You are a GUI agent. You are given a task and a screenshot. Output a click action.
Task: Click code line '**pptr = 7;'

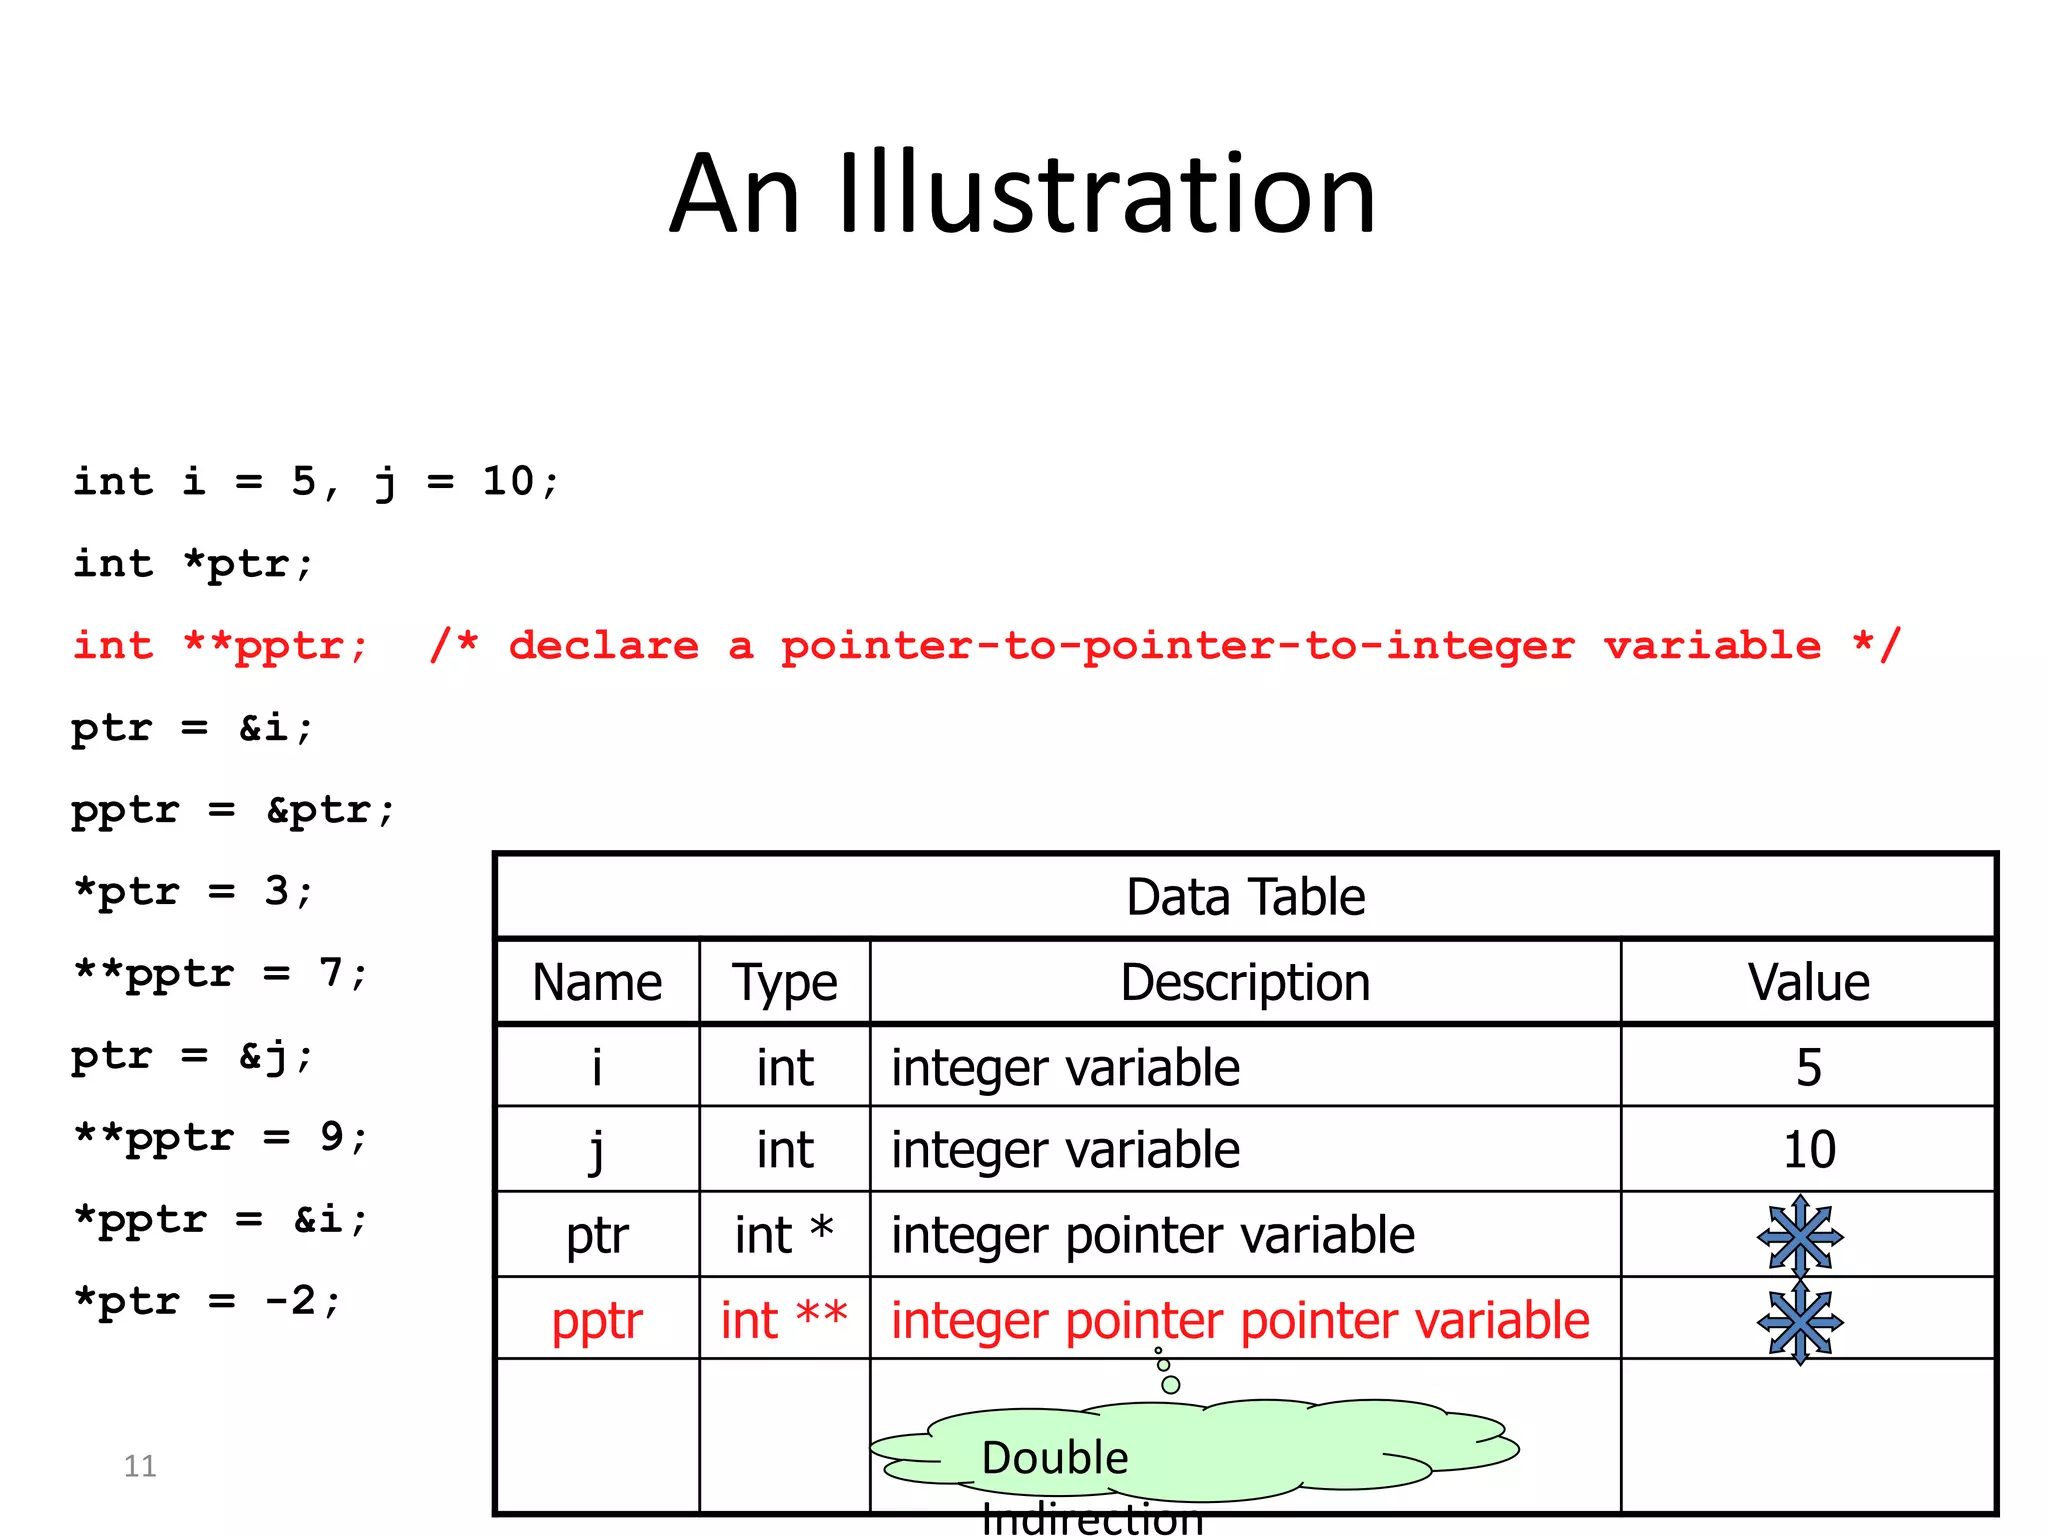(221, 974)
